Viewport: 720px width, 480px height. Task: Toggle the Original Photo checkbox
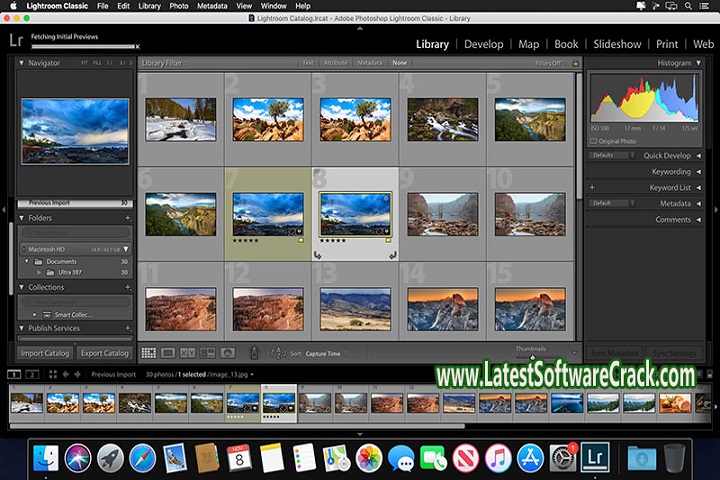[594, 141]
